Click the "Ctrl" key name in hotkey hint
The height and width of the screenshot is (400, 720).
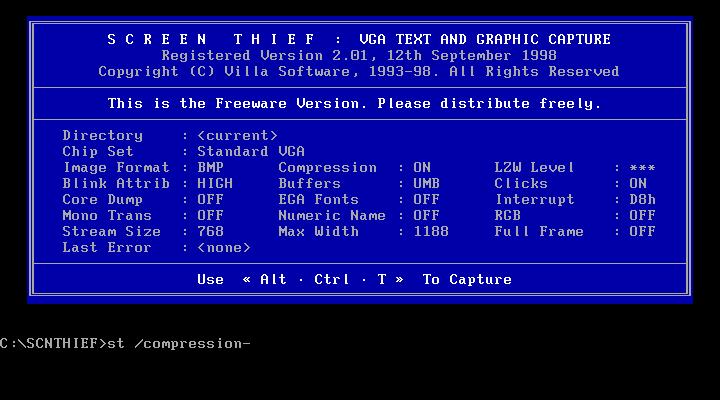click(x=332, y=280)
